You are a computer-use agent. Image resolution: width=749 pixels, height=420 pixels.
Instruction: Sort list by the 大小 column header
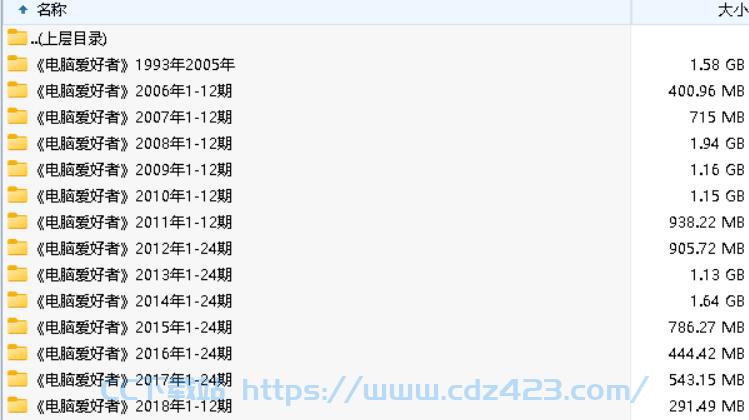tap(733, 10)
